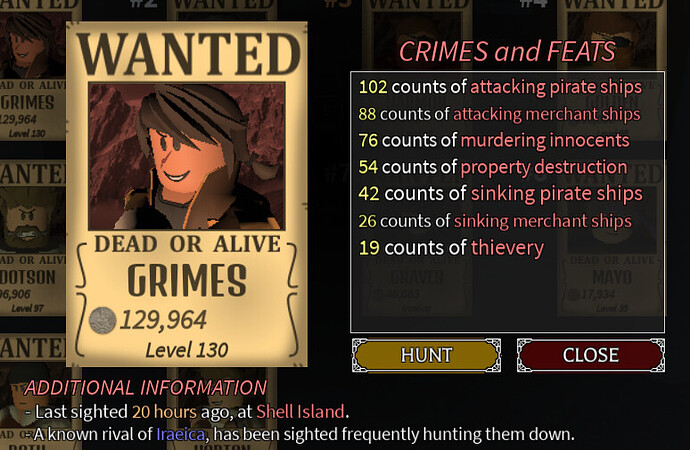Click the 129,964 bounty amount
Screen dimensions: 690x450
click(163, 320)
